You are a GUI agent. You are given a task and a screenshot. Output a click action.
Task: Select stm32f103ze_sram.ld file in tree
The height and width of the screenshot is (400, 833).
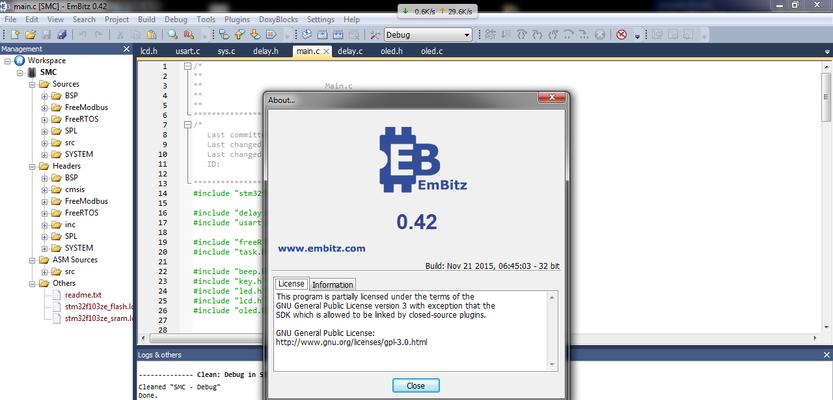(x=98, y=318)
